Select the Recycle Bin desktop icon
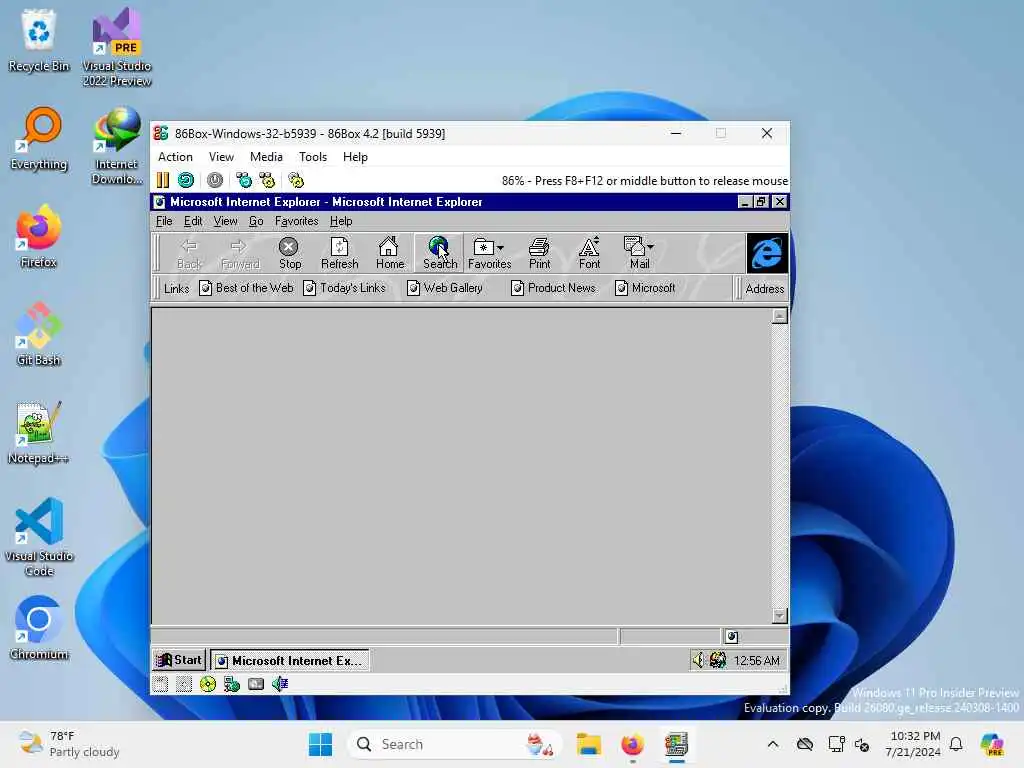Image resolution: width=1024 pixels, height=768 pixels. coord(39,40)
